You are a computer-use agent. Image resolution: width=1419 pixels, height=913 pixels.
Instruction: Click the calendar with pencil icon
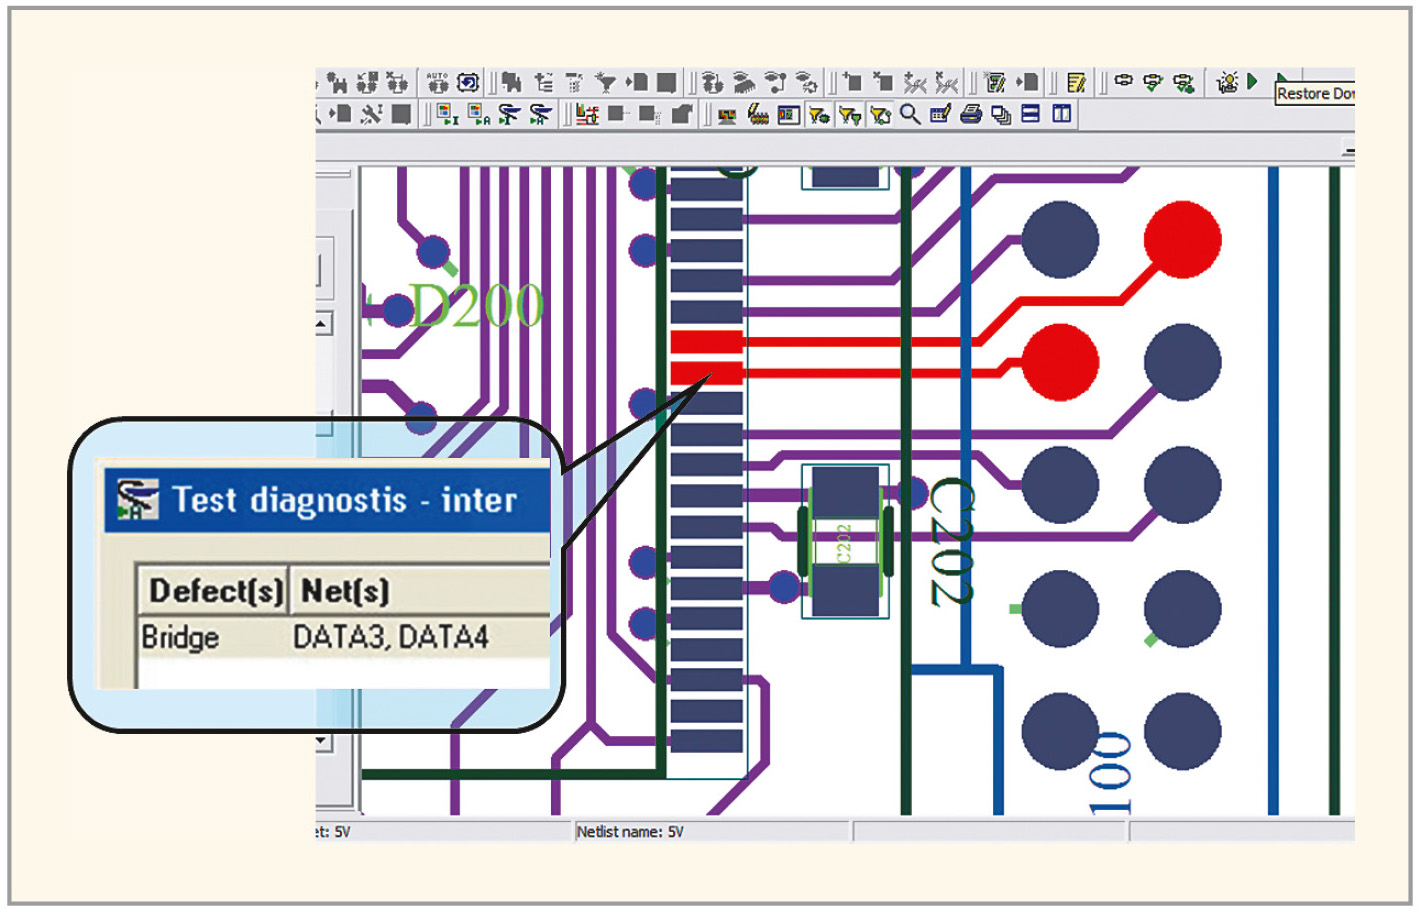(940, 114)
